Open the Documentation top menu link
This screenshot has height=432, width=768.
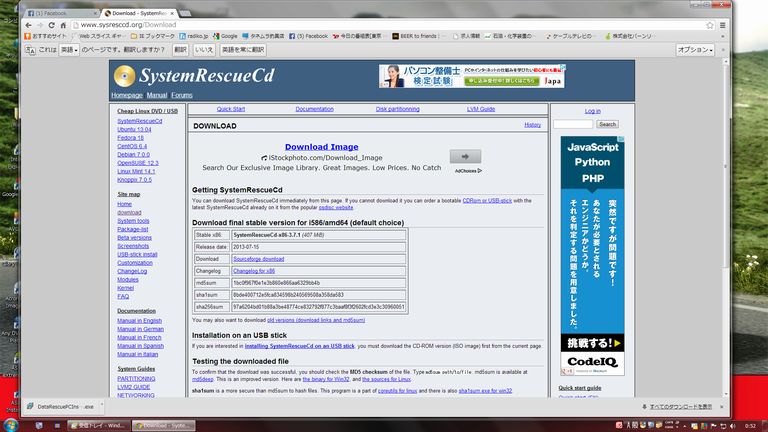[314, 109]
